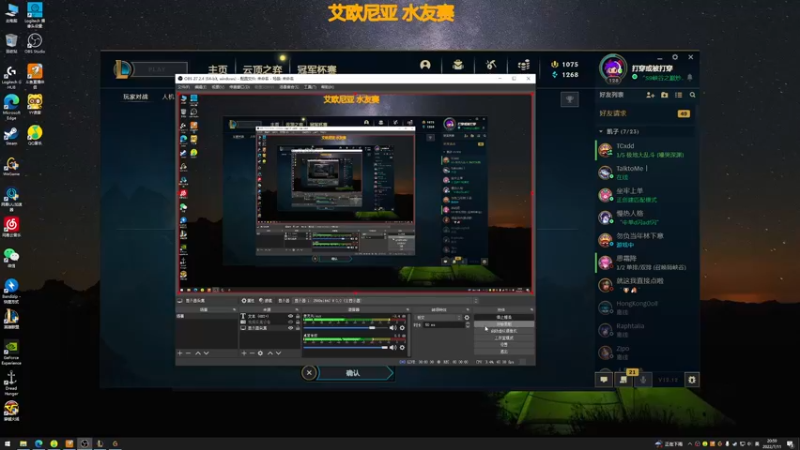Open the 云顶之弈 tab in League client
The height and width of the screenshot is (450, 800).
pos(262,69)
